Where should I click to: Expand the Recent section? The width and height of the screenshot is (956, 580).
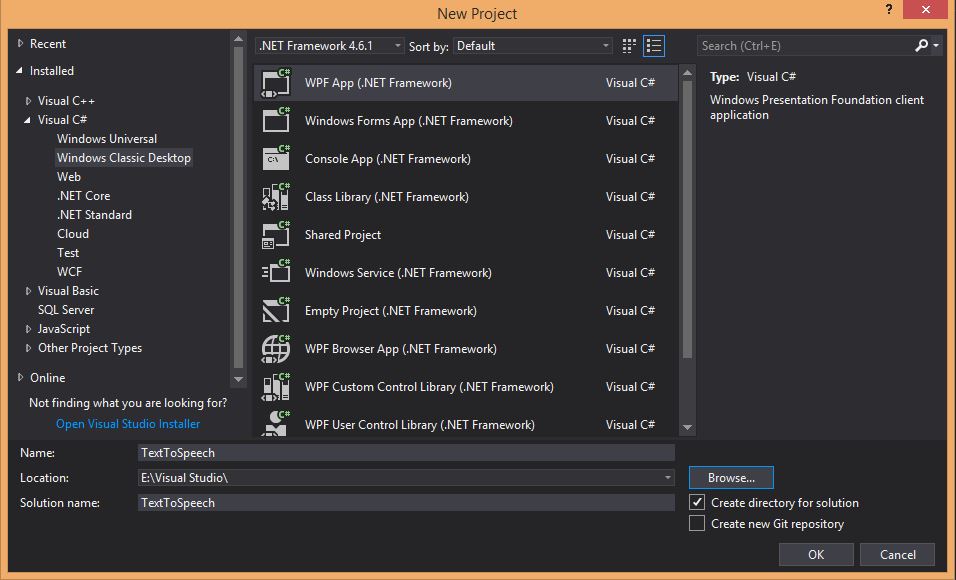(20, 43)
